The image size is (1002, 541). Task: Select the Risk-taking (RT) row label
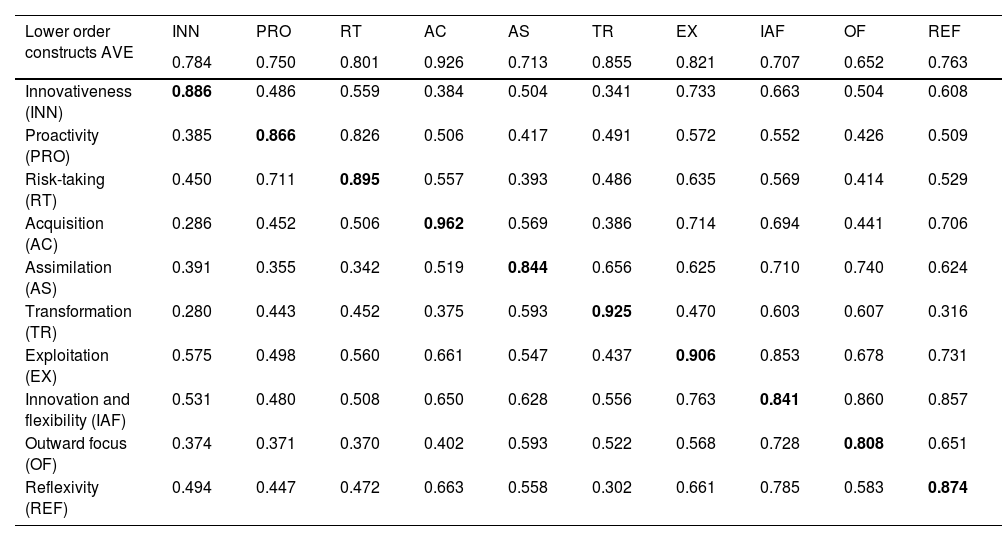pos(64,189)
